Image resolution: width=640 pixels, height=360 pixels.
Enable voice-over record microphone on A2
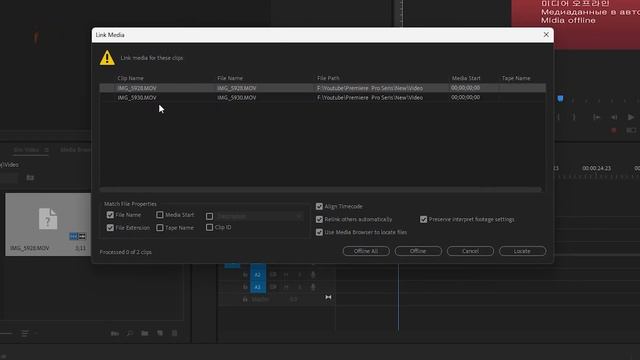pos(313,275)
